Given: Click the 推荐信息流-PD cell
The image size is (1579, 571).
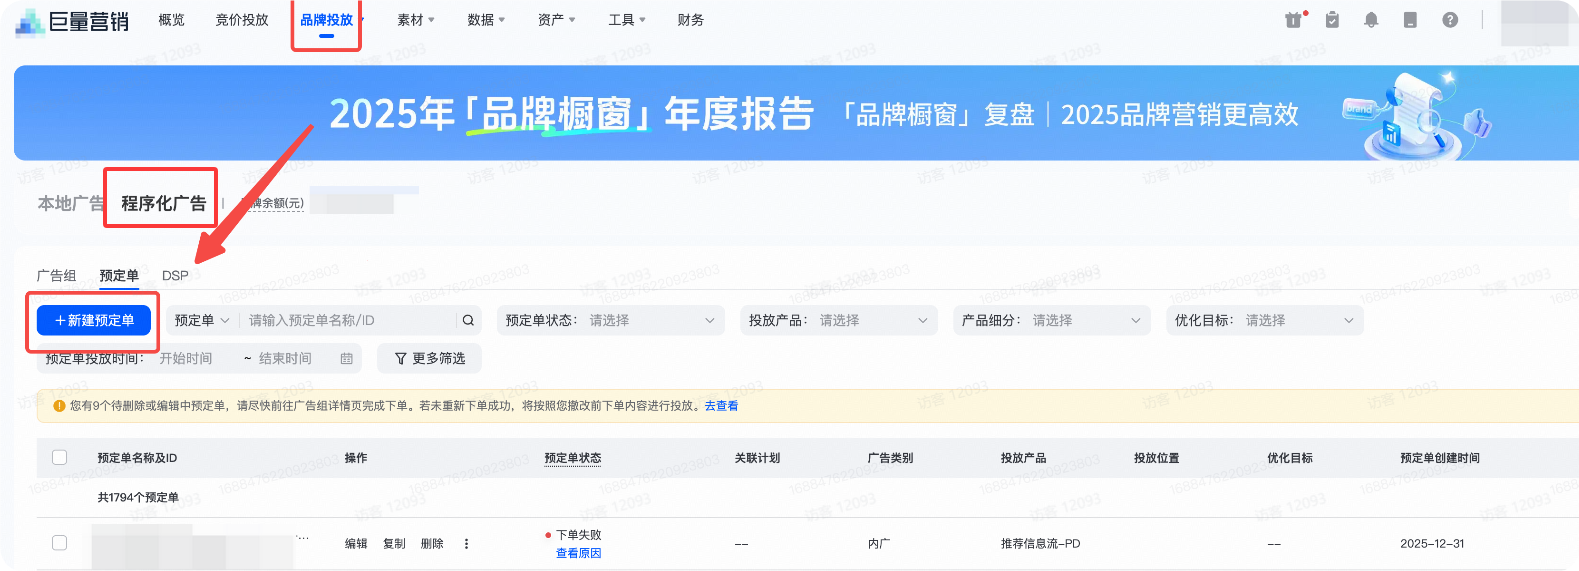Looking at the screenshot, I should pyautogui.click(x=1040, y=544).
